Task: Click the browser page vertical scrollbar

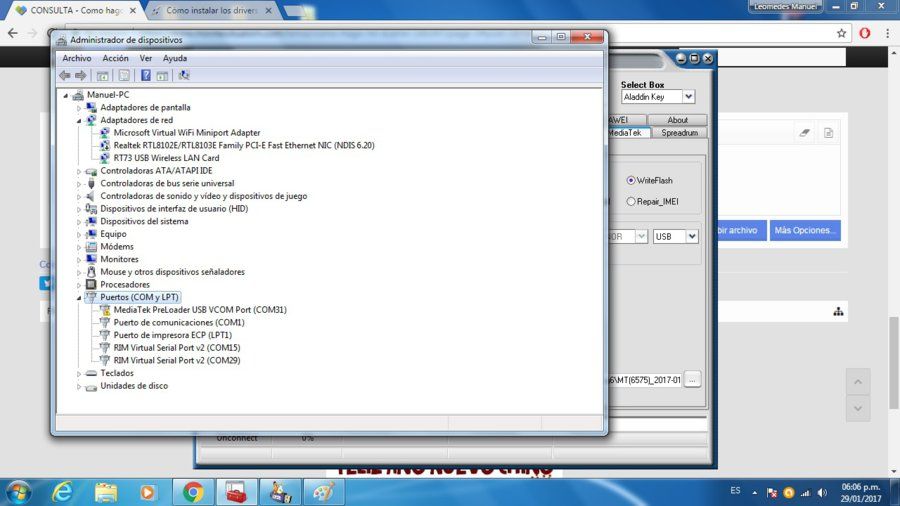Action: 894,363
